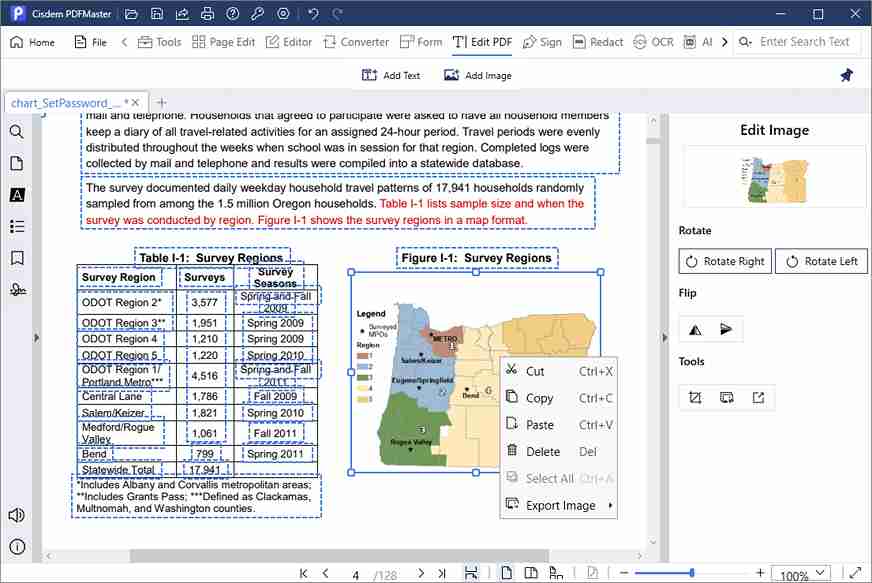872x583 pixels.
Task: Switch to the Form tab
Action: point(421,42)
